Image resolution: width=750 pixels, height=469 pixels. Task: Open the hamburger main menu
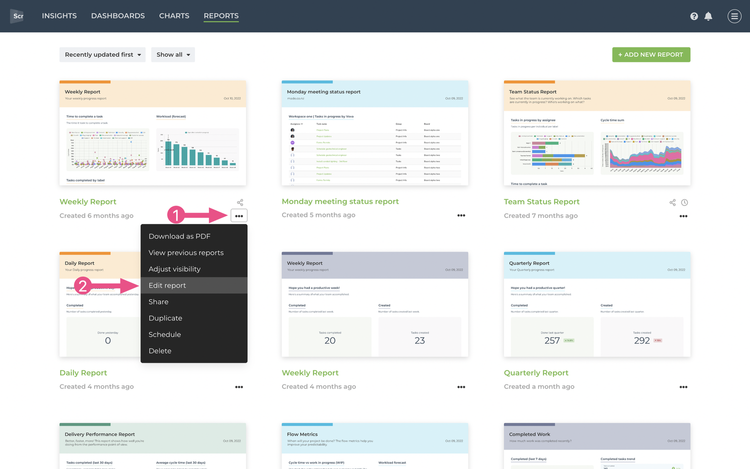tap(734, 16)
